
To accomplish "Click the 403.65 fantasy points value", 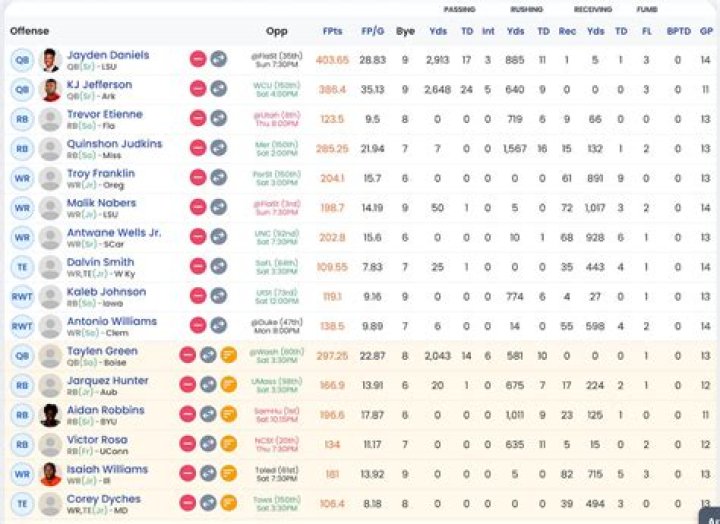I will [x=332, y=60].
